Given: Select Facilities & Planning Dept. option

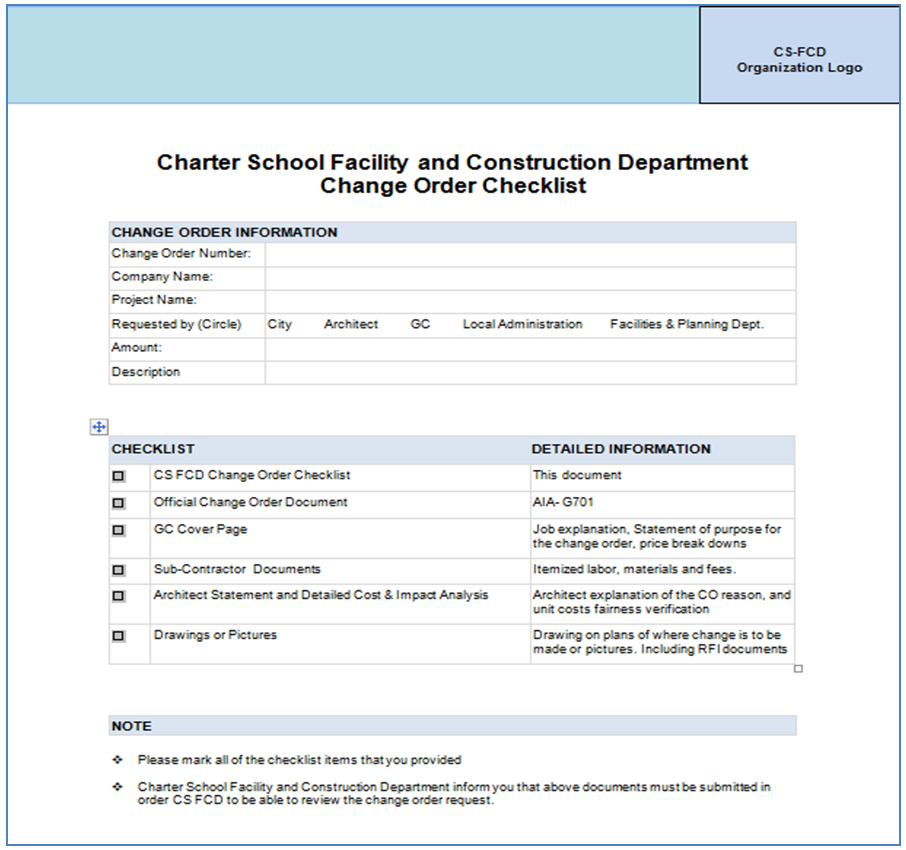Looking at the screenshot, I should [687, 325].
